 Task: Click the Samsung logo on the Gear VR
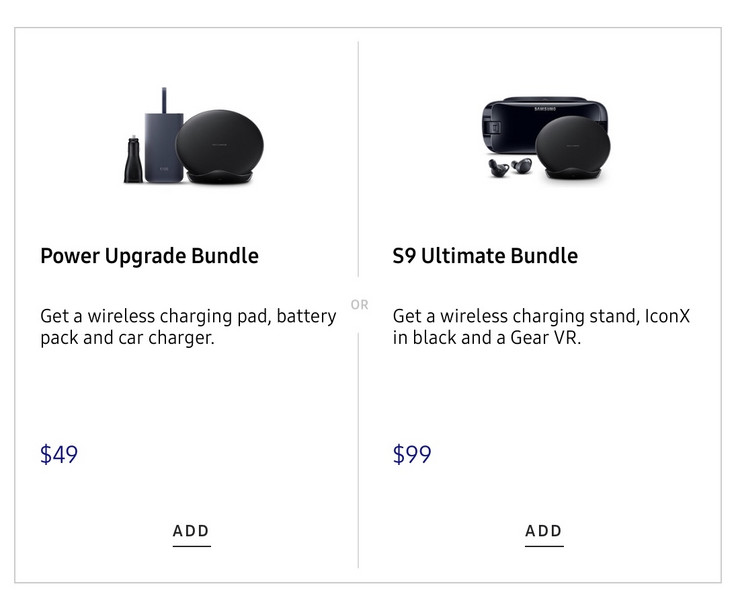(545, 109)
